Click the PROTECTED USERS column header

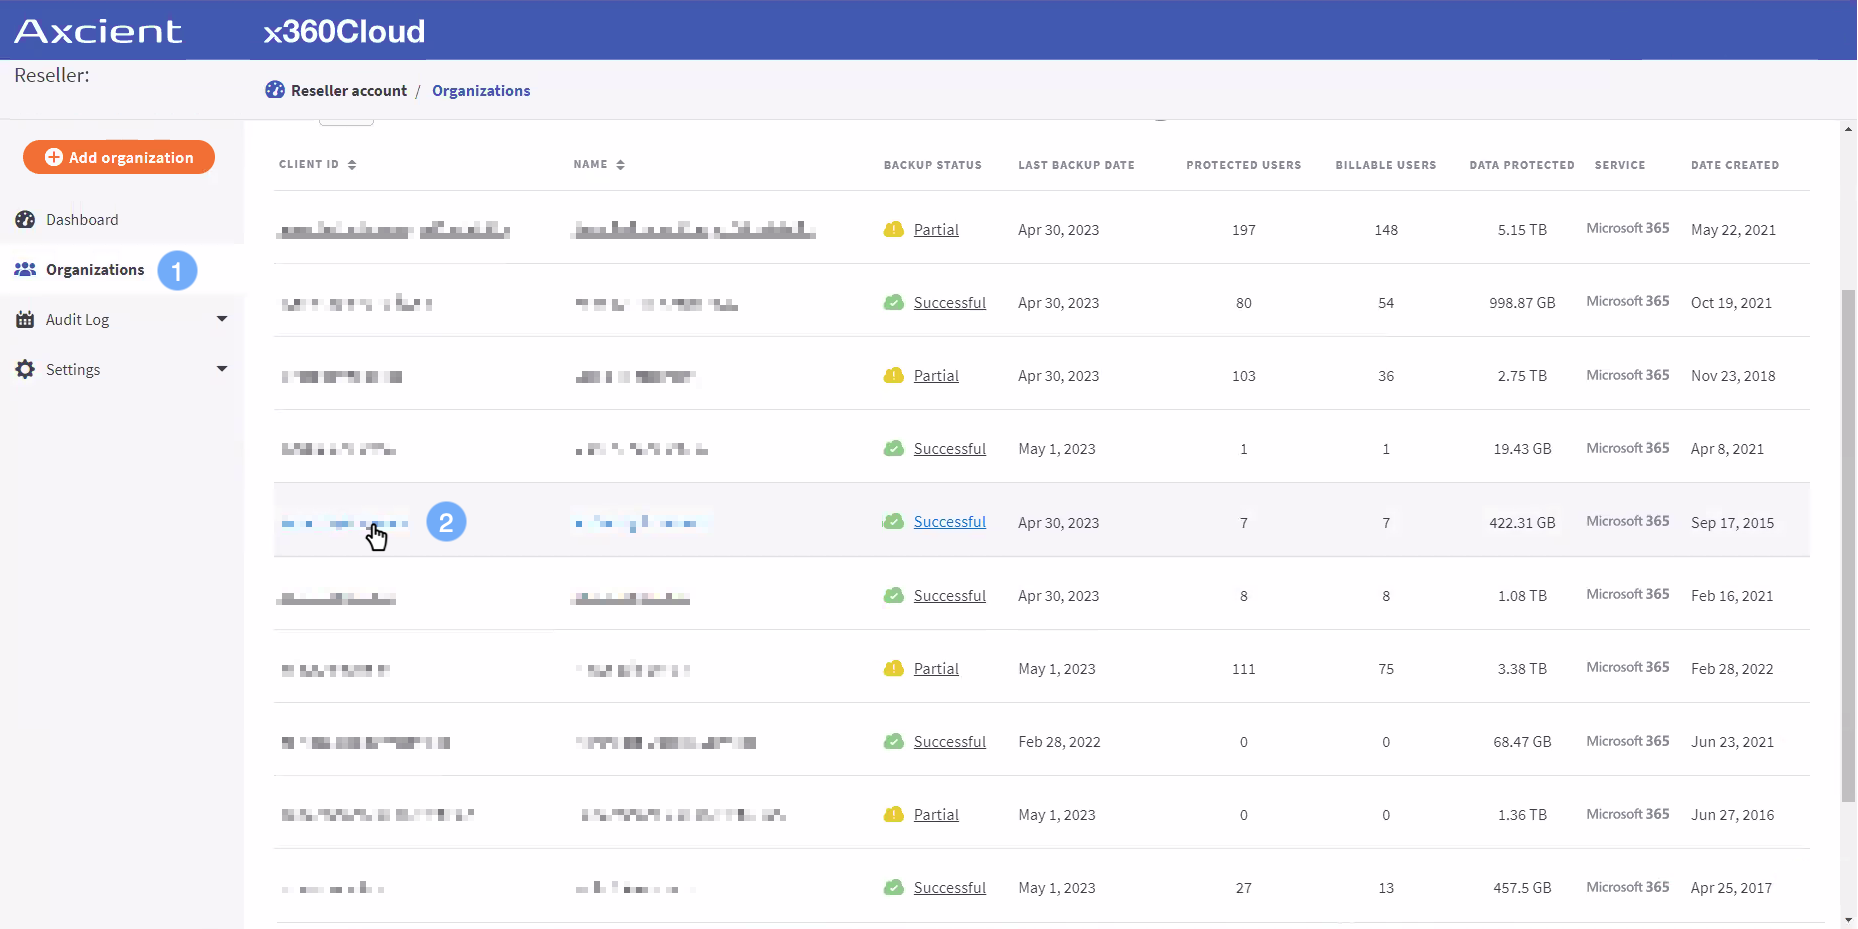pyautogui.click(x=1243, y=165)
